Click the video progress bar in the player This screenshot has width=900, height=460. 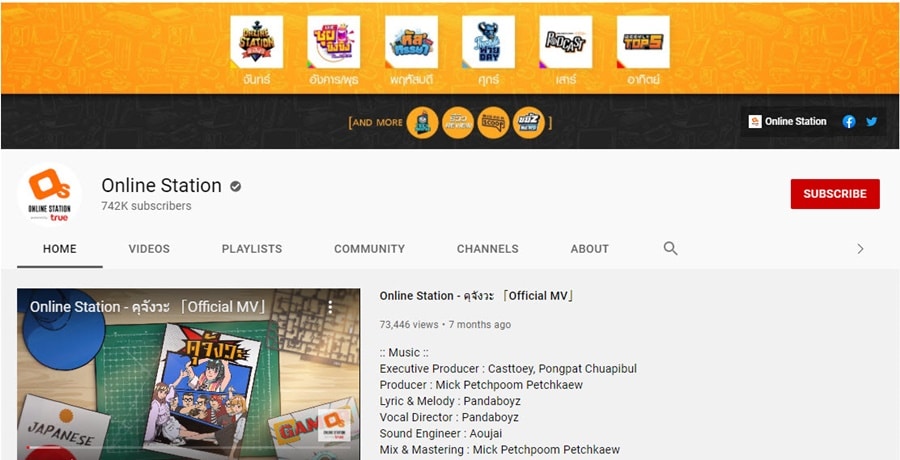(188, 447)
